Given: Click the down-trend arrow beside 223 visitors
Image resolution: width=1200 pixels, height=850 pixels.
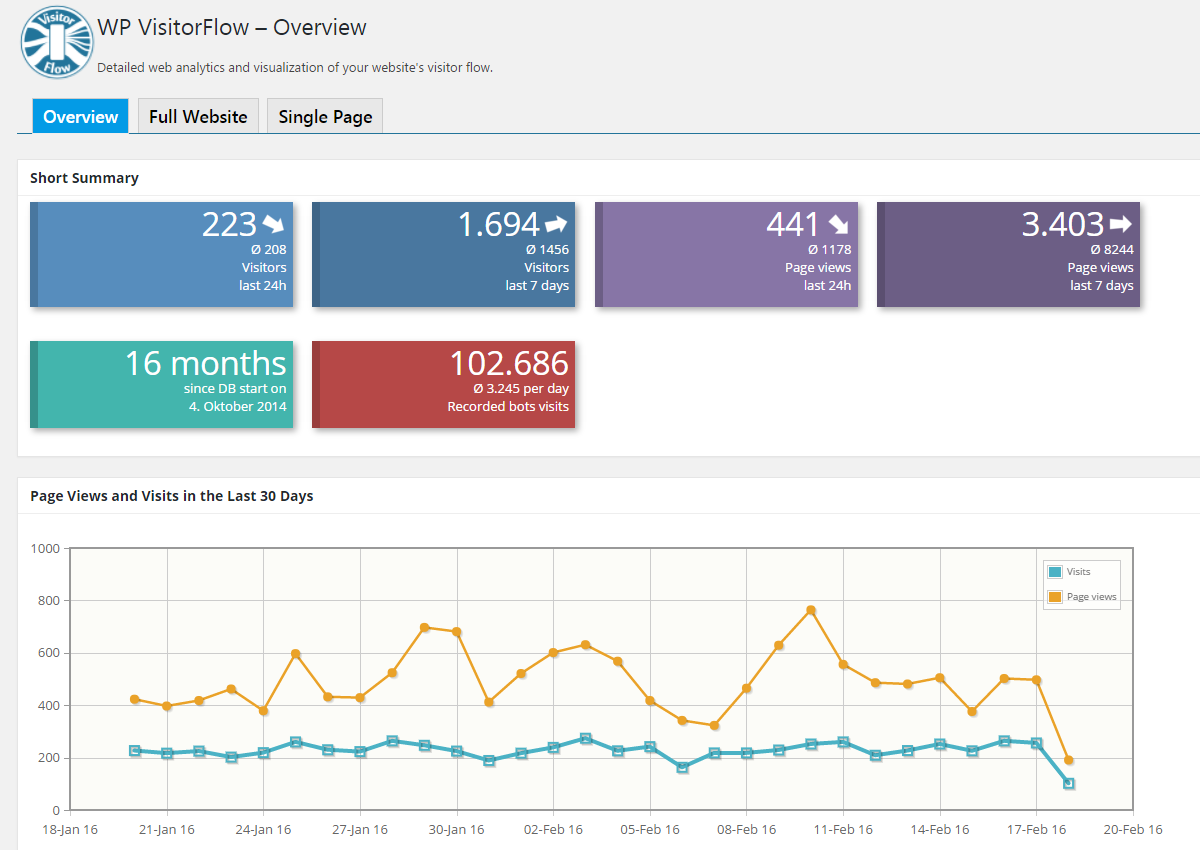Looking at the screenshot, I should tap(273, 223).
